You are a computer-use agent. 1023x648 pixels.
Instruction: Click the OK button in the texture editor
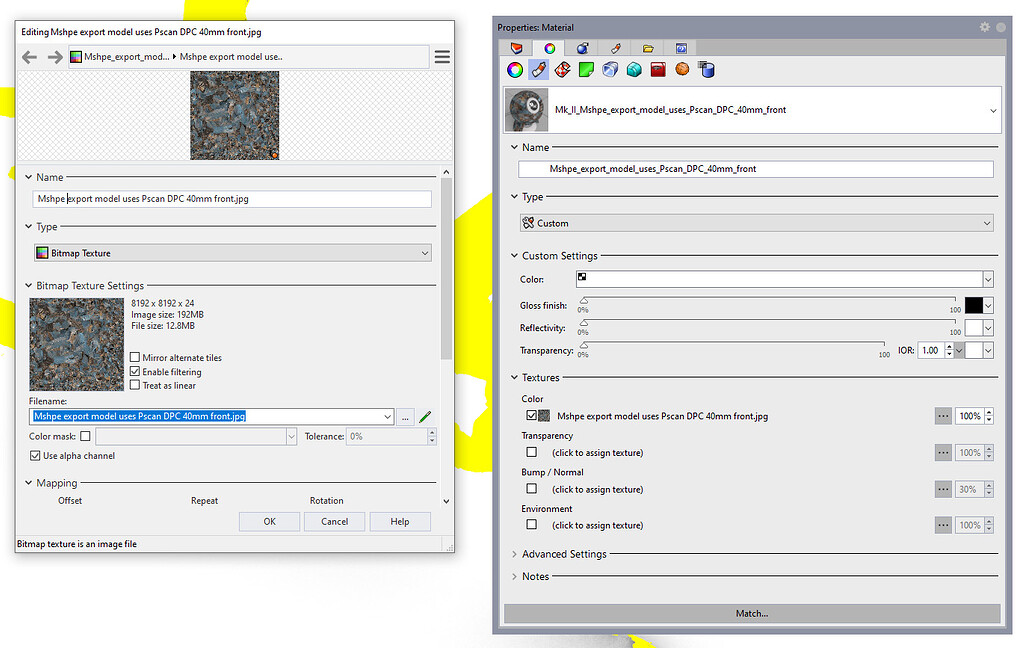coord(268,521)
